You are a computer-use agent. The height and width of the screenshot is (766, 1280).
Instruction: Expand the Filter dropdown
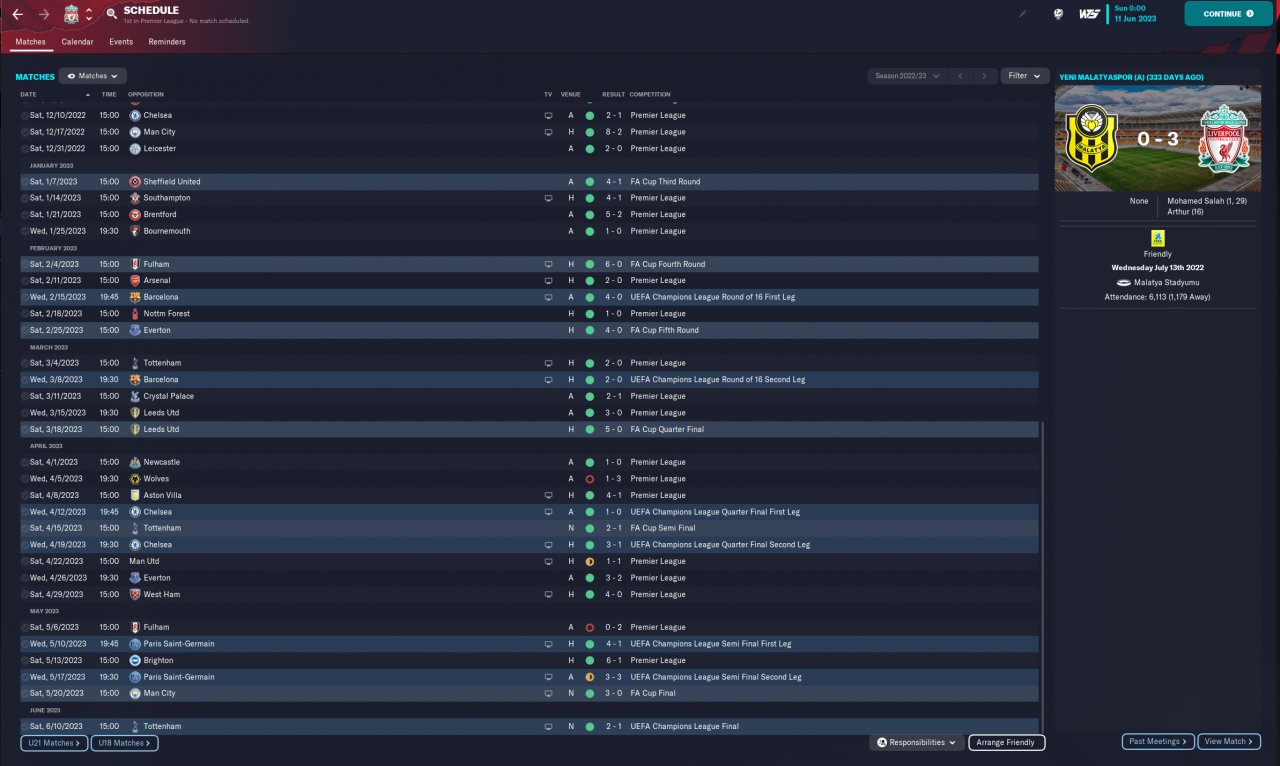click(x=1024, y=76)
